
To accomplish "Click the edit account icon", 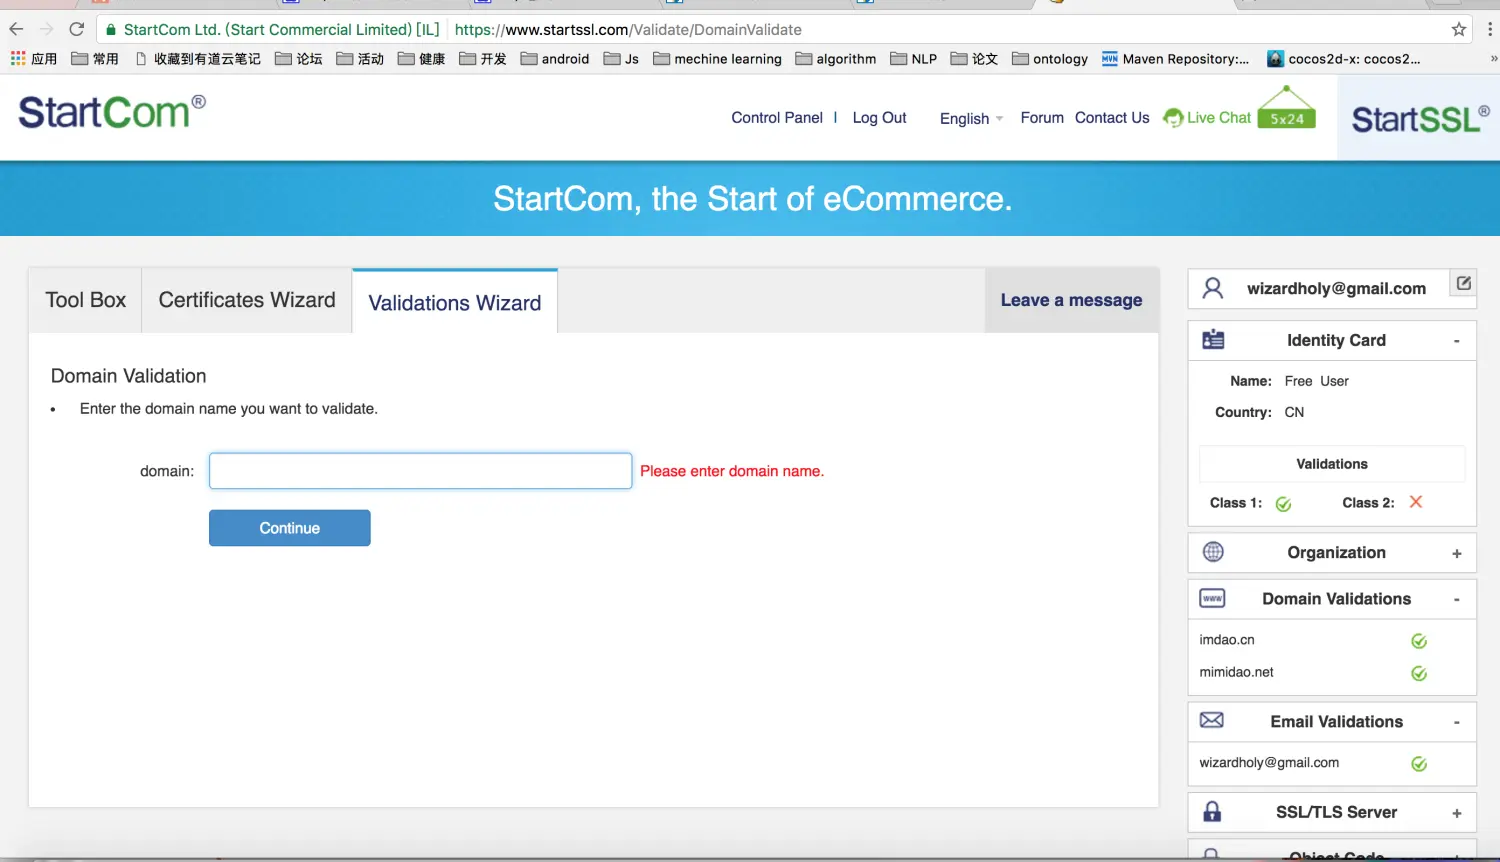I will tap(1463, 284).
